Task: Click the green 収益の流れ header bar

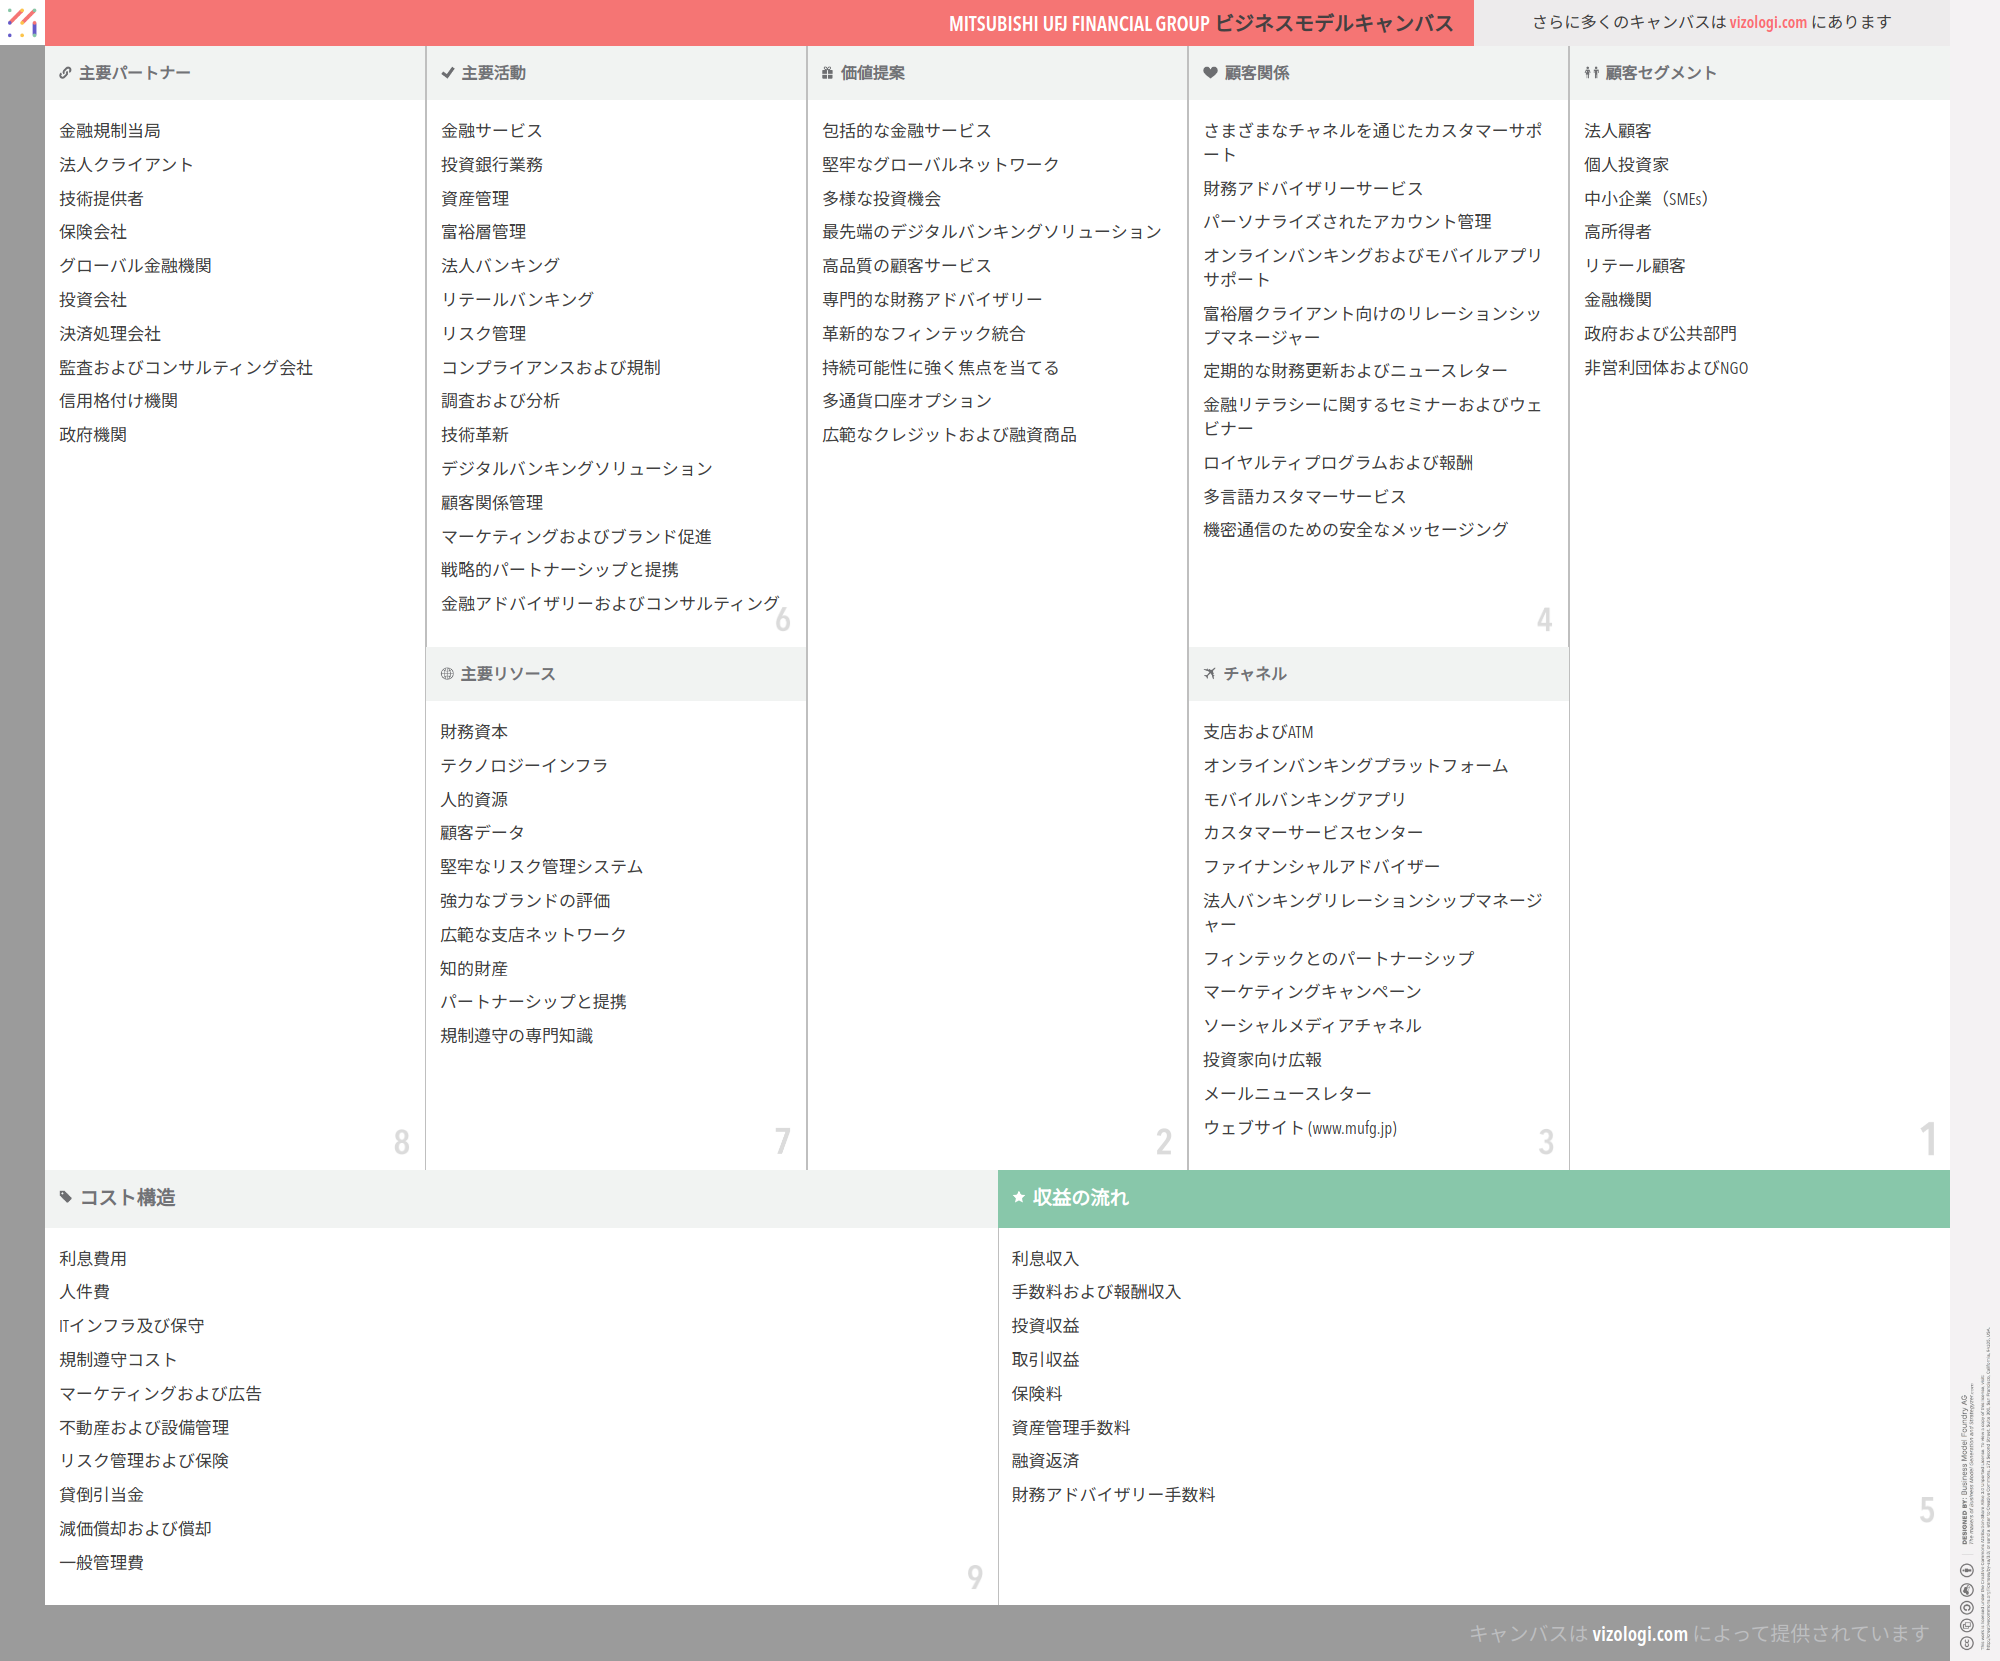Action: pyautogui.click(x=1473, y=1198)
